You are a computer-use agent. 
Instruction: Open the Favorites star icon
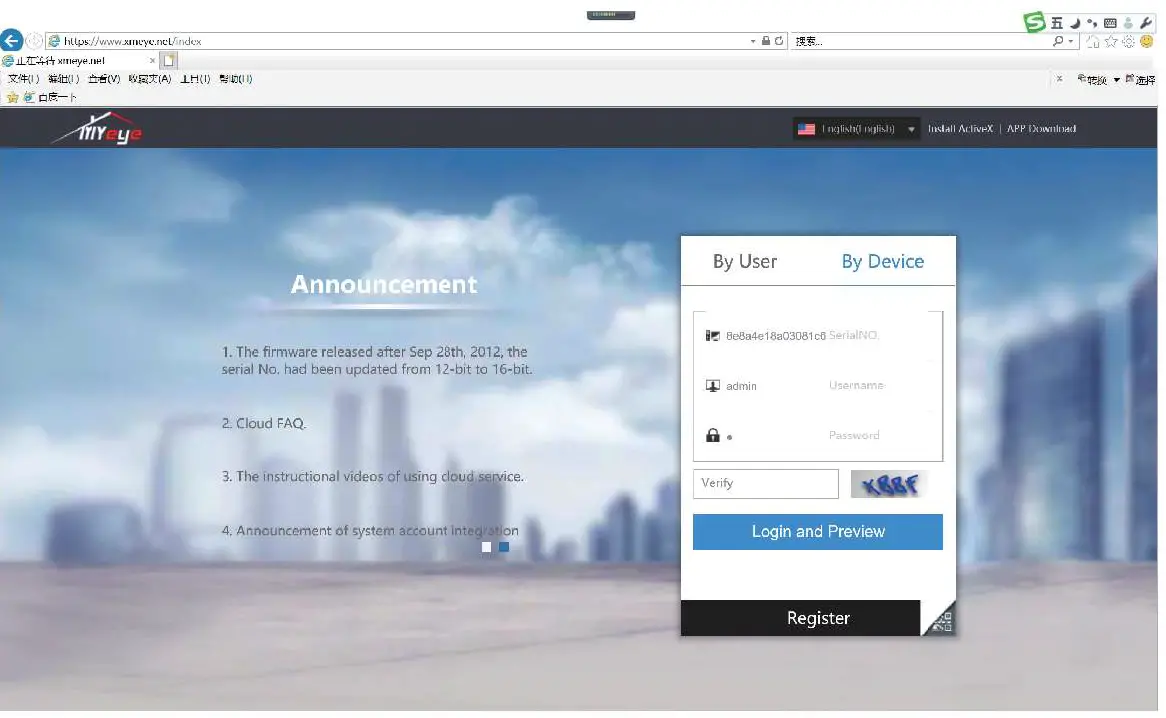(1111, 42)
